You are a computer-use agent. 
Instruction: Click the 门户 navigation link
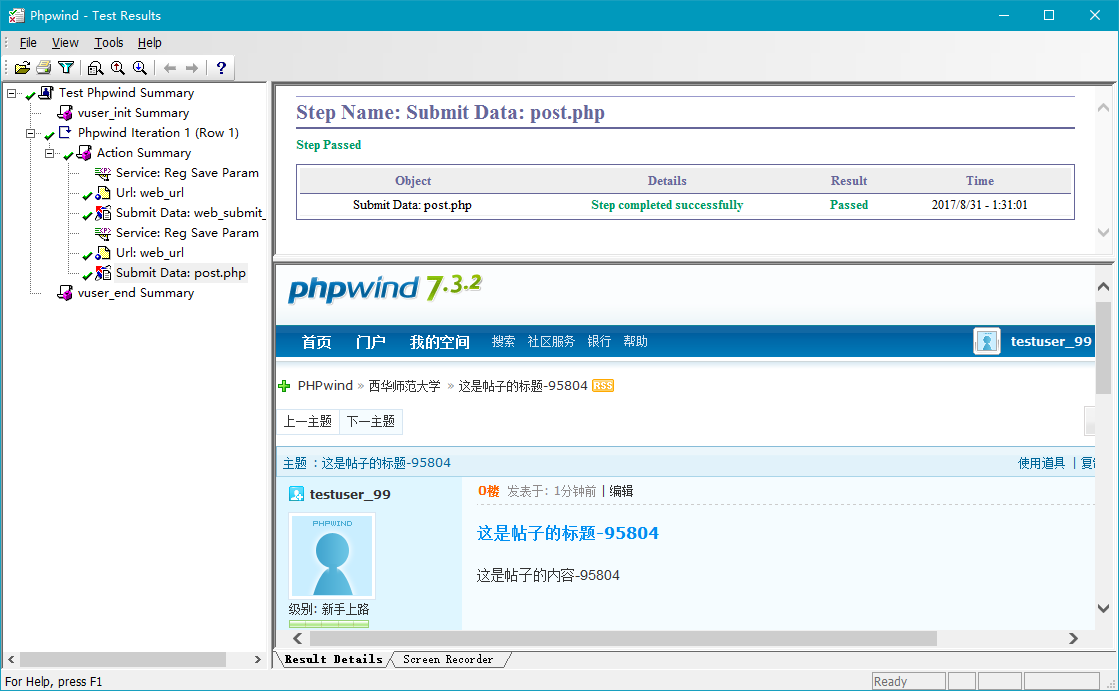(x=370, y=342)
